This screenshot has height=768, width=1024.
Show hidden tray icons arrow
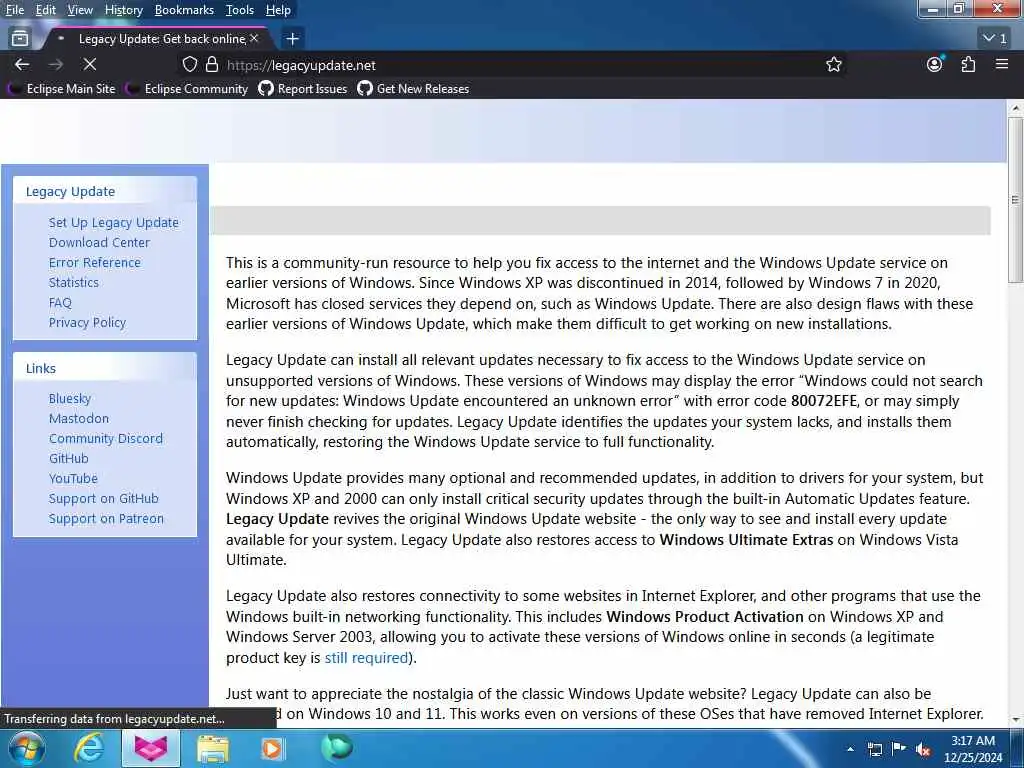pyautogui.click(x=850, y=749)
